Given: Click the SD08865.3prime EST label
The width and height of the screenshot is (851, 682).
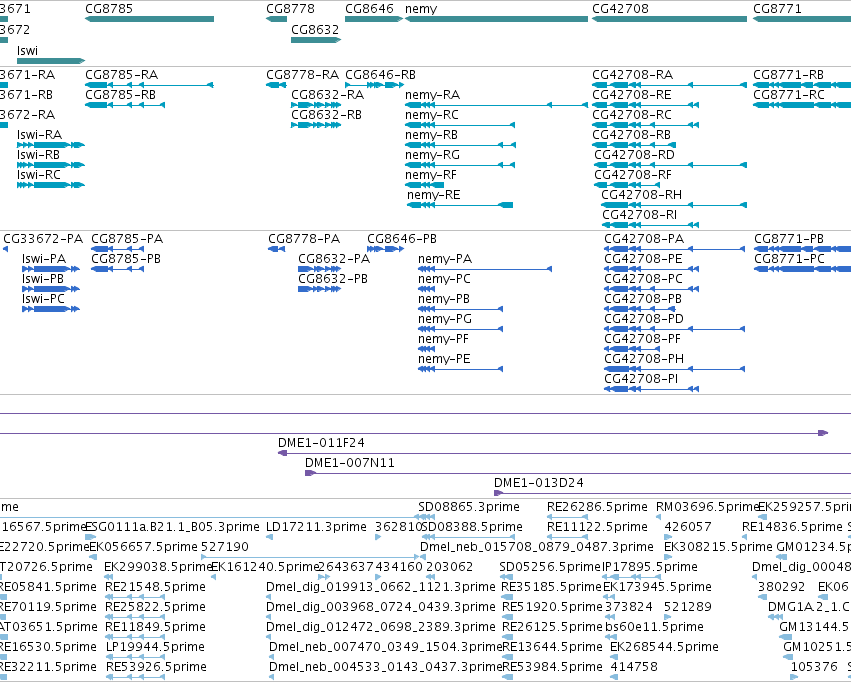Looking at the screenshot, I should tap(469, 507).
